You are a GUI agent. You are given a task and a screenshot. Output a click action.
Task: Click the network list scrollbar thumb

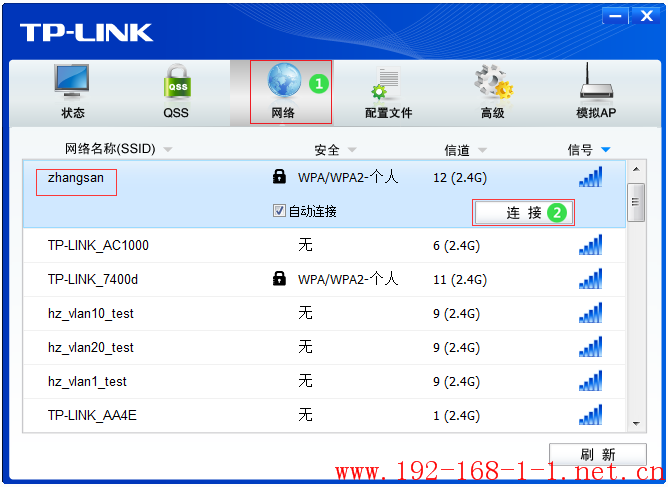[x=636, y=202]
